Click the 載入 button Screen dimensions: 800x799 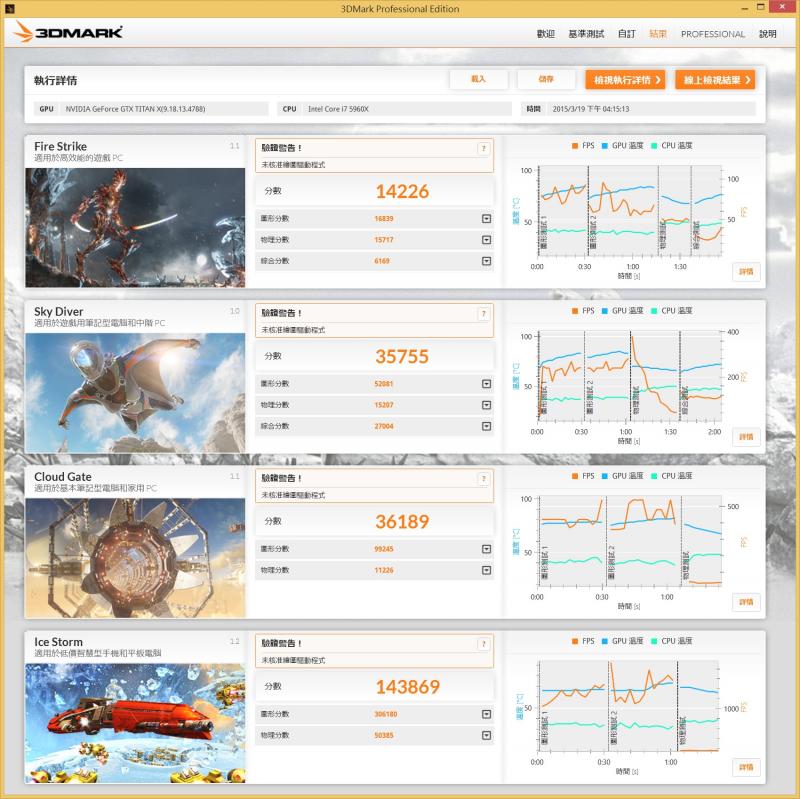pos(479,79)
